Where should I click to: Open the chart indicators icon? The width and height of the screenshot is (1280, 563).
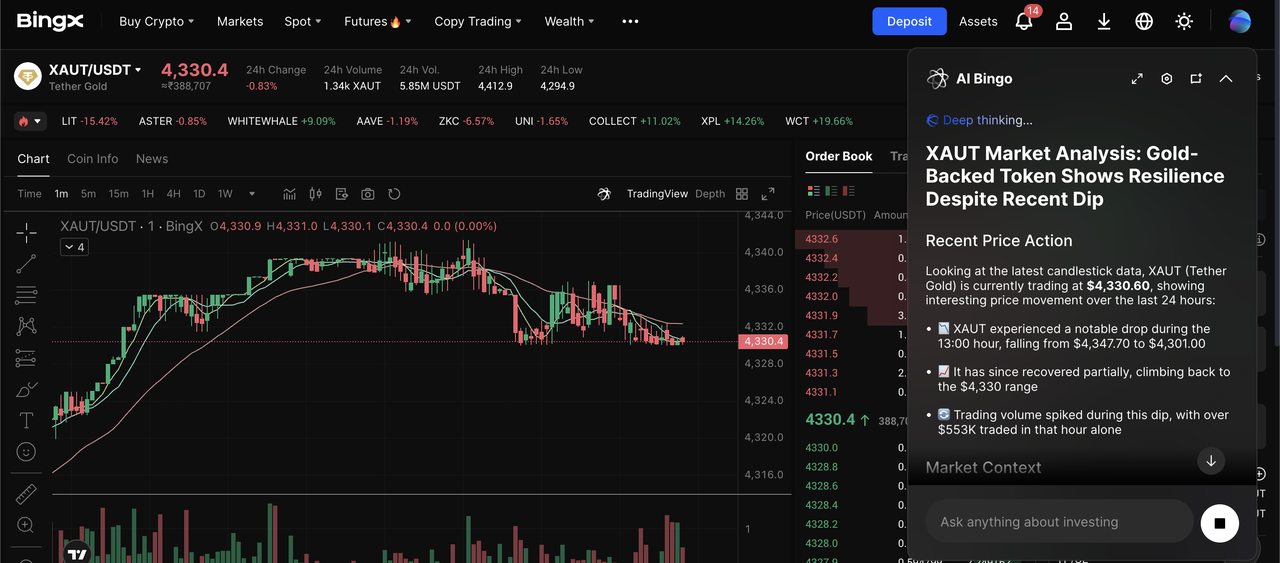(x=290, y=194)
